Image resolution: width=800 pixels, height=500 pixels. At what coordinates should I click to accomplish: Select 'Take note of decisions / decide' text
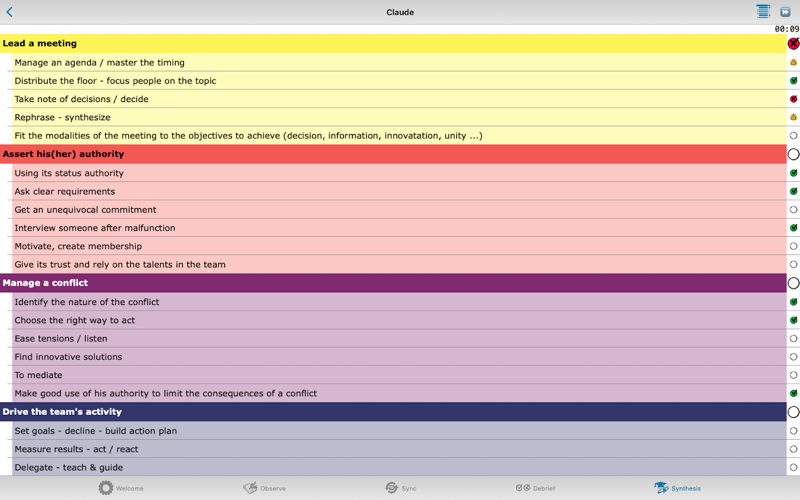tap(81, 99)
